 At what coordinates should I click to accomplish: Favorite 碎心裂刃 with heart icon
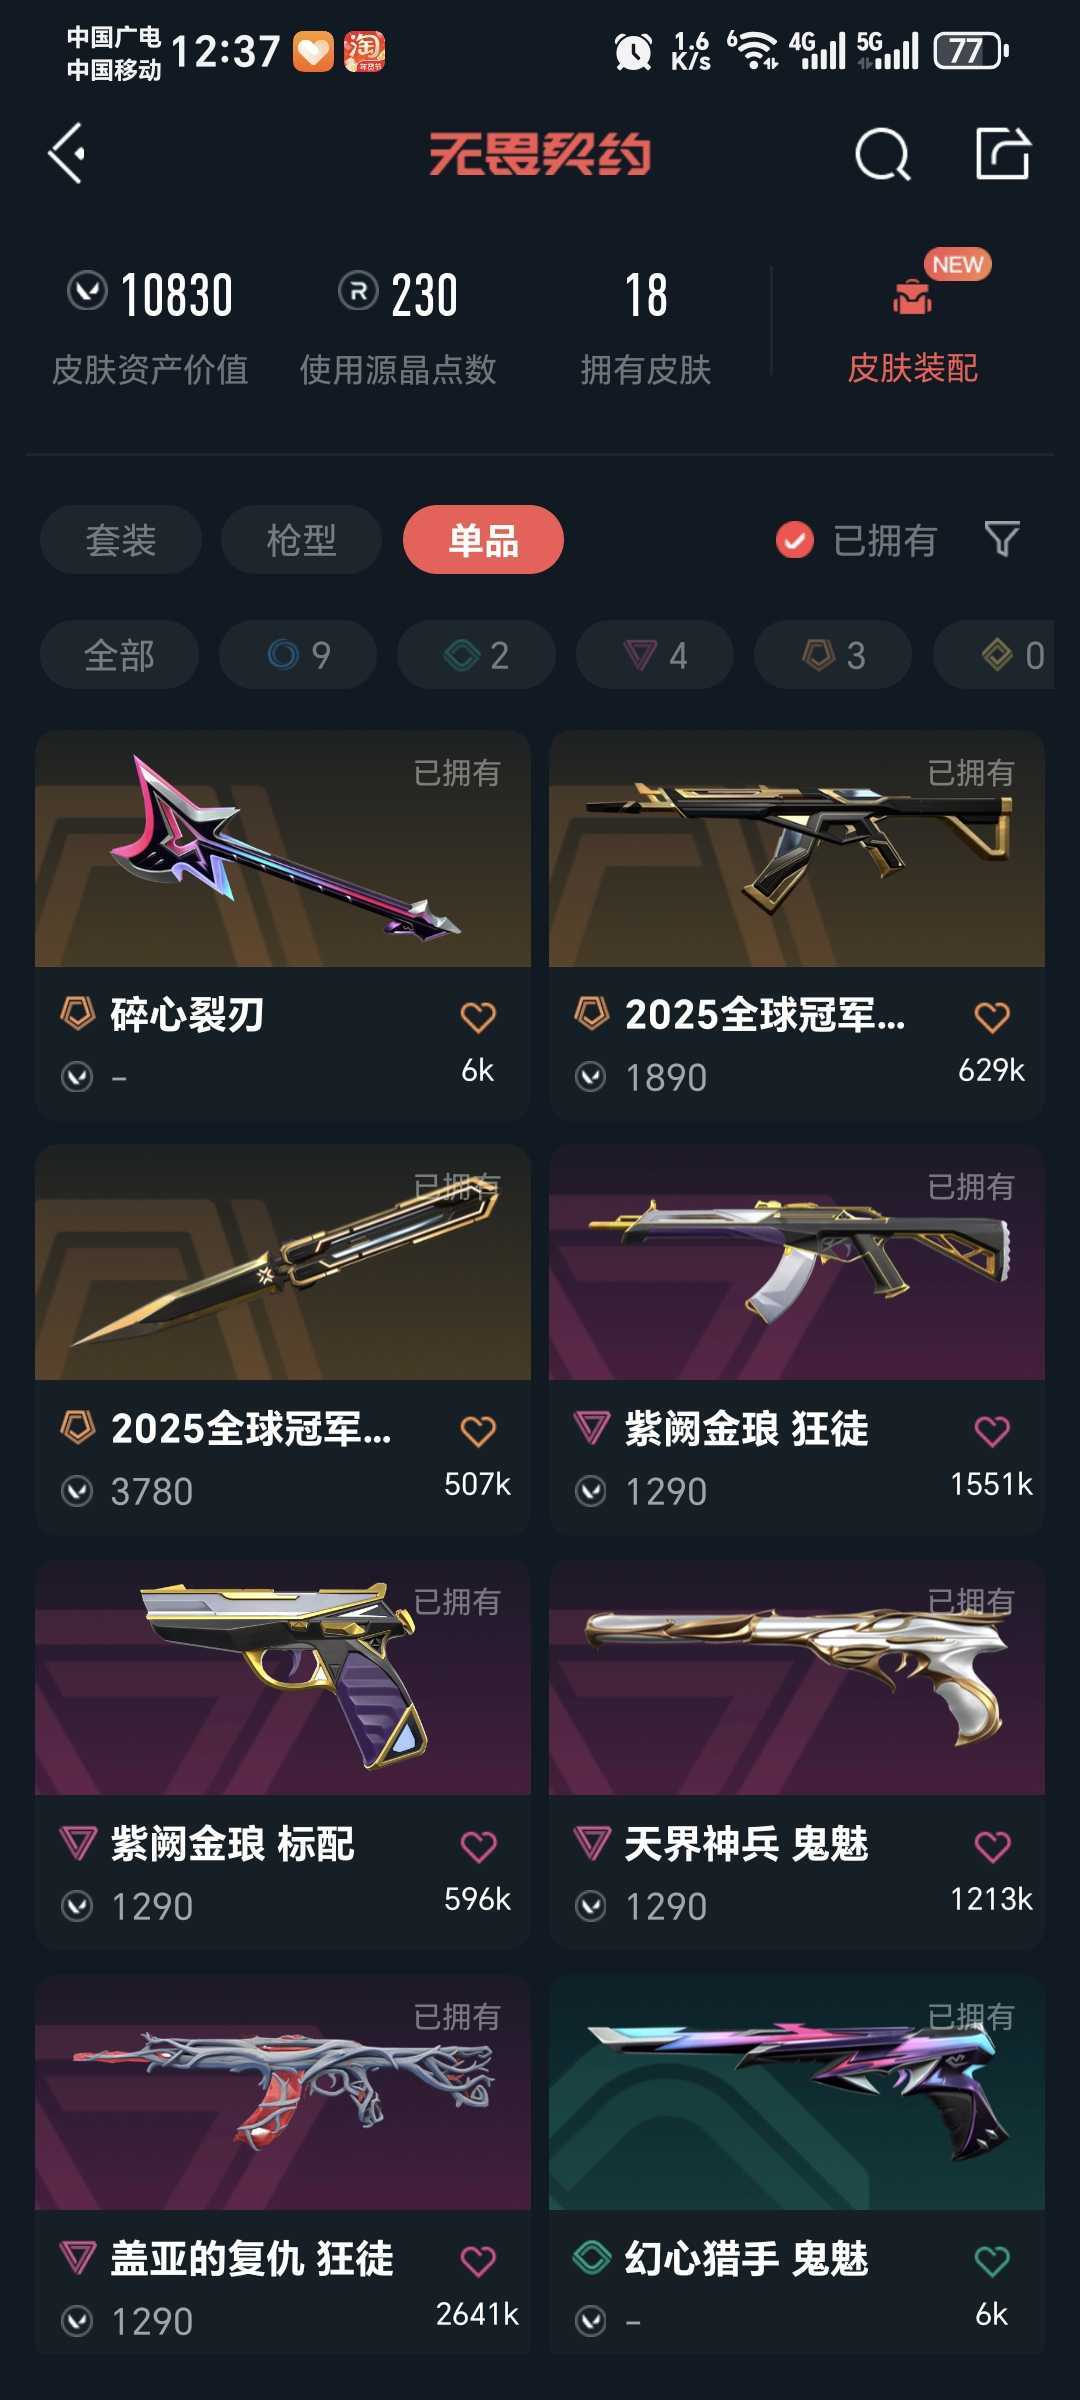[478, 1017]
